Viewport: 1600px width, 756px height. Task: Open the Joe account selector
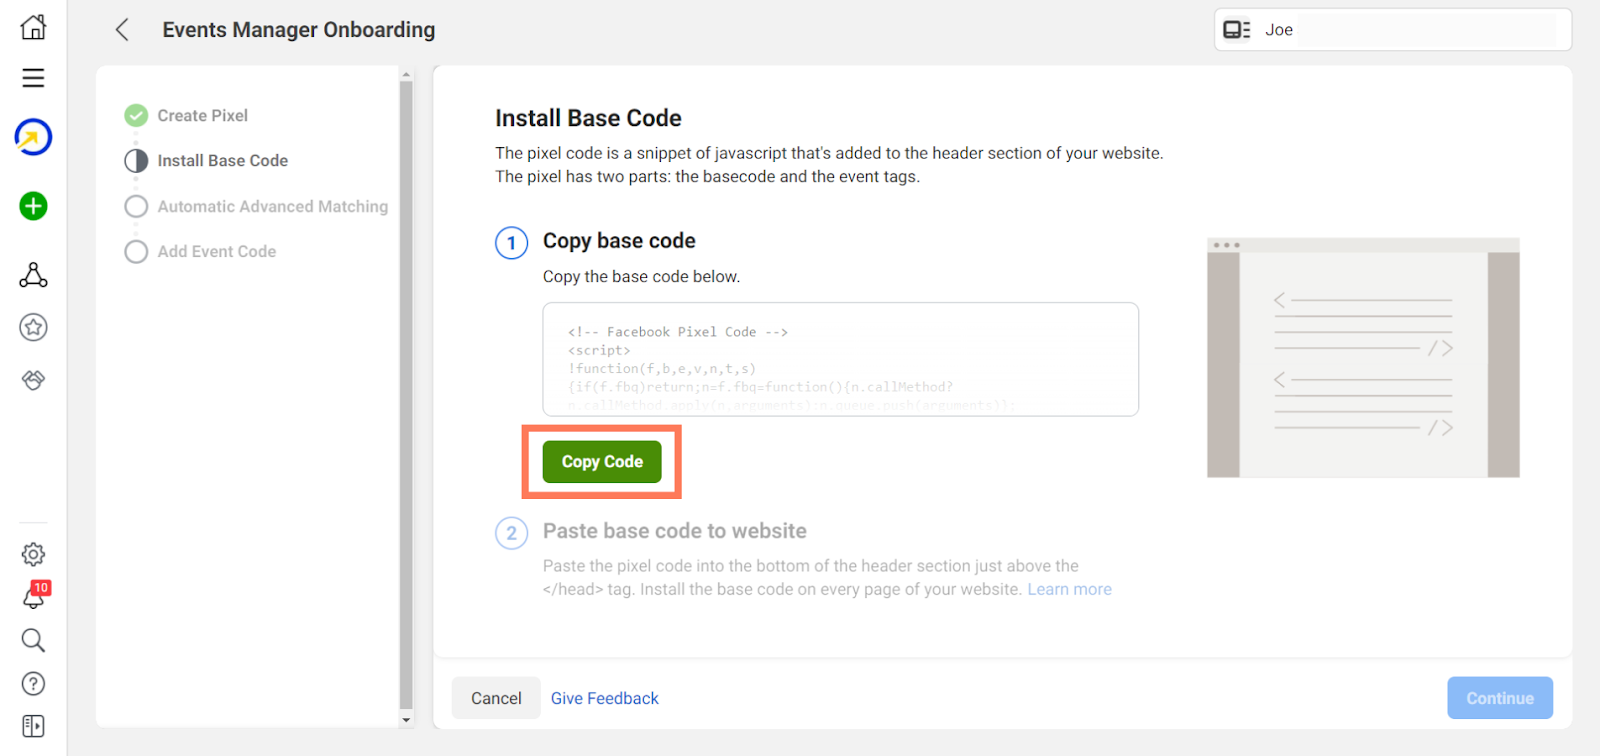1392,30
